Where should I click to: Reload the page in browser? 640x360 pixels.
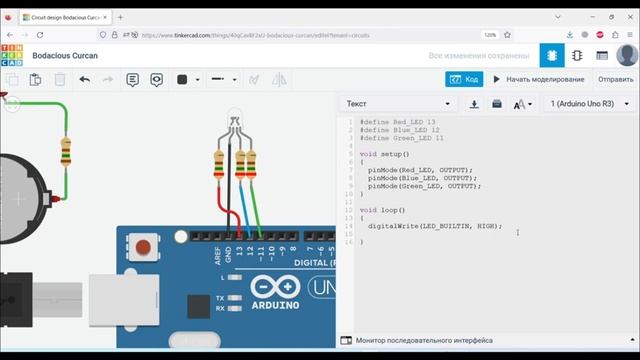[40, 35]
